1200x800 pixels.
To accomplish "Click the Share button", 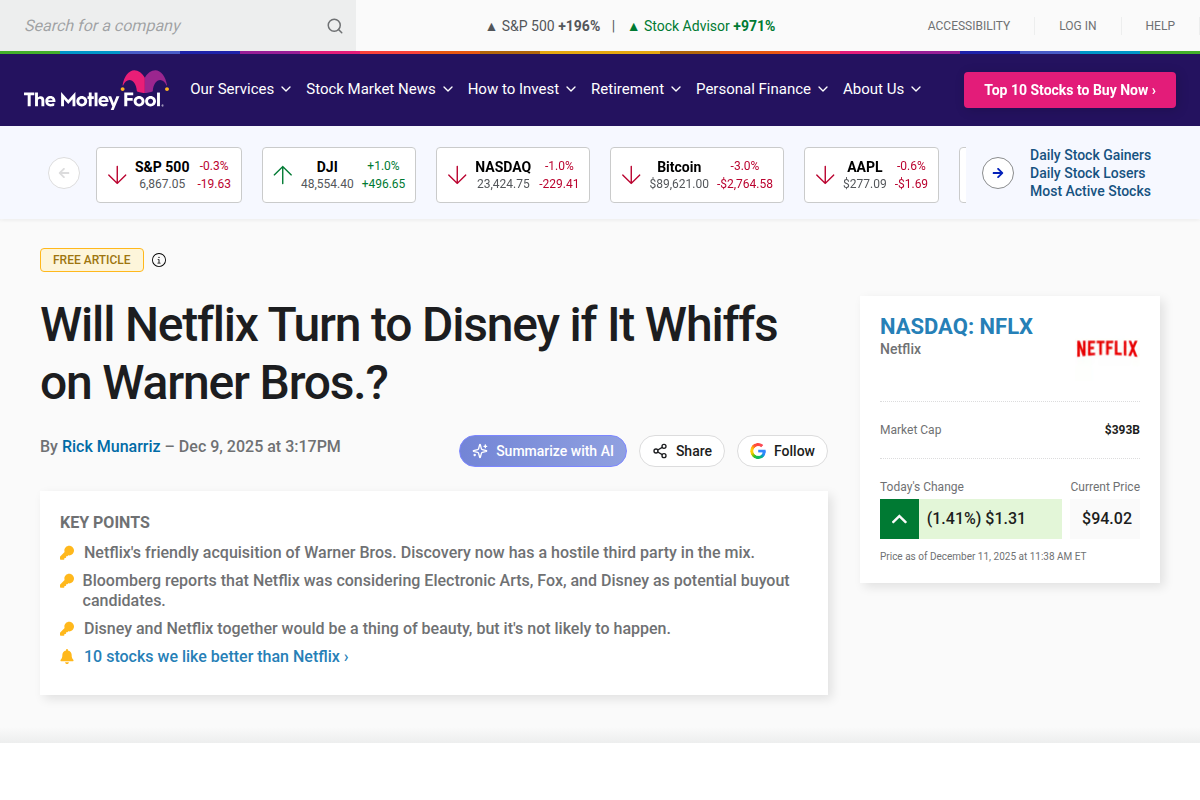I will 682,451.
